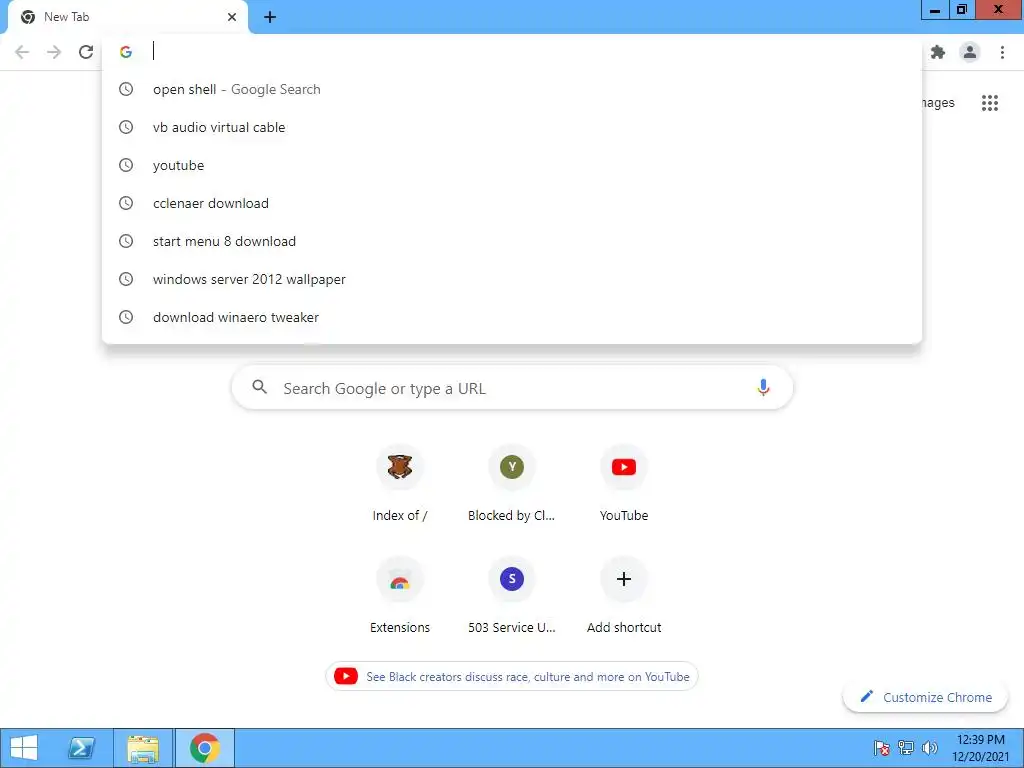The image size is (1024, 768).
Task: Click the forward navigation arrow
Action: (x=54, y=52)
